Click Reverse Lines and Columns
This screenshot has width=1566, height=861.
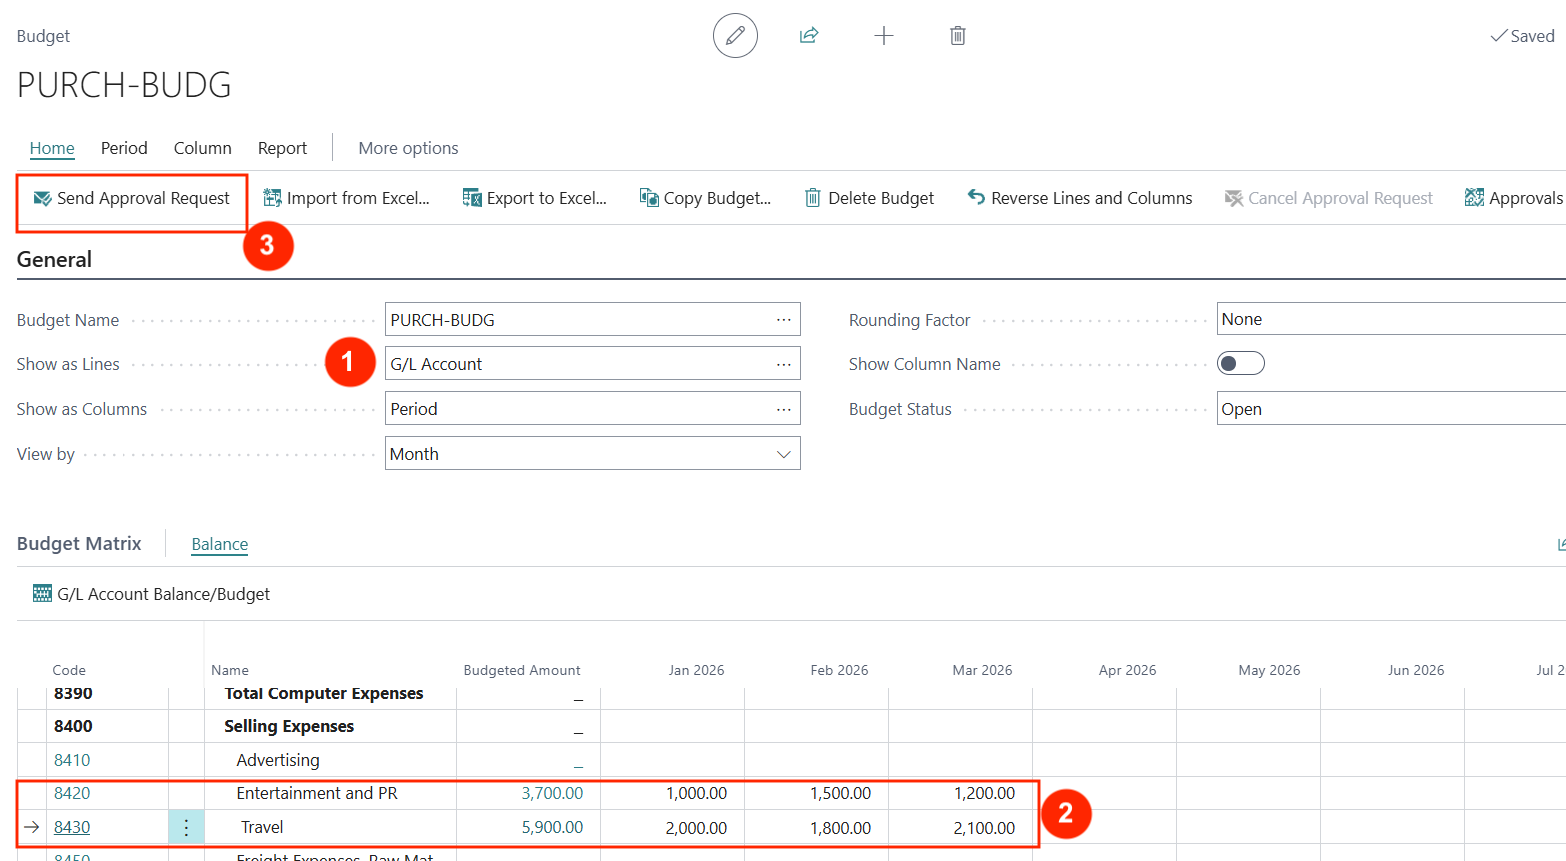pos(1080,198)
